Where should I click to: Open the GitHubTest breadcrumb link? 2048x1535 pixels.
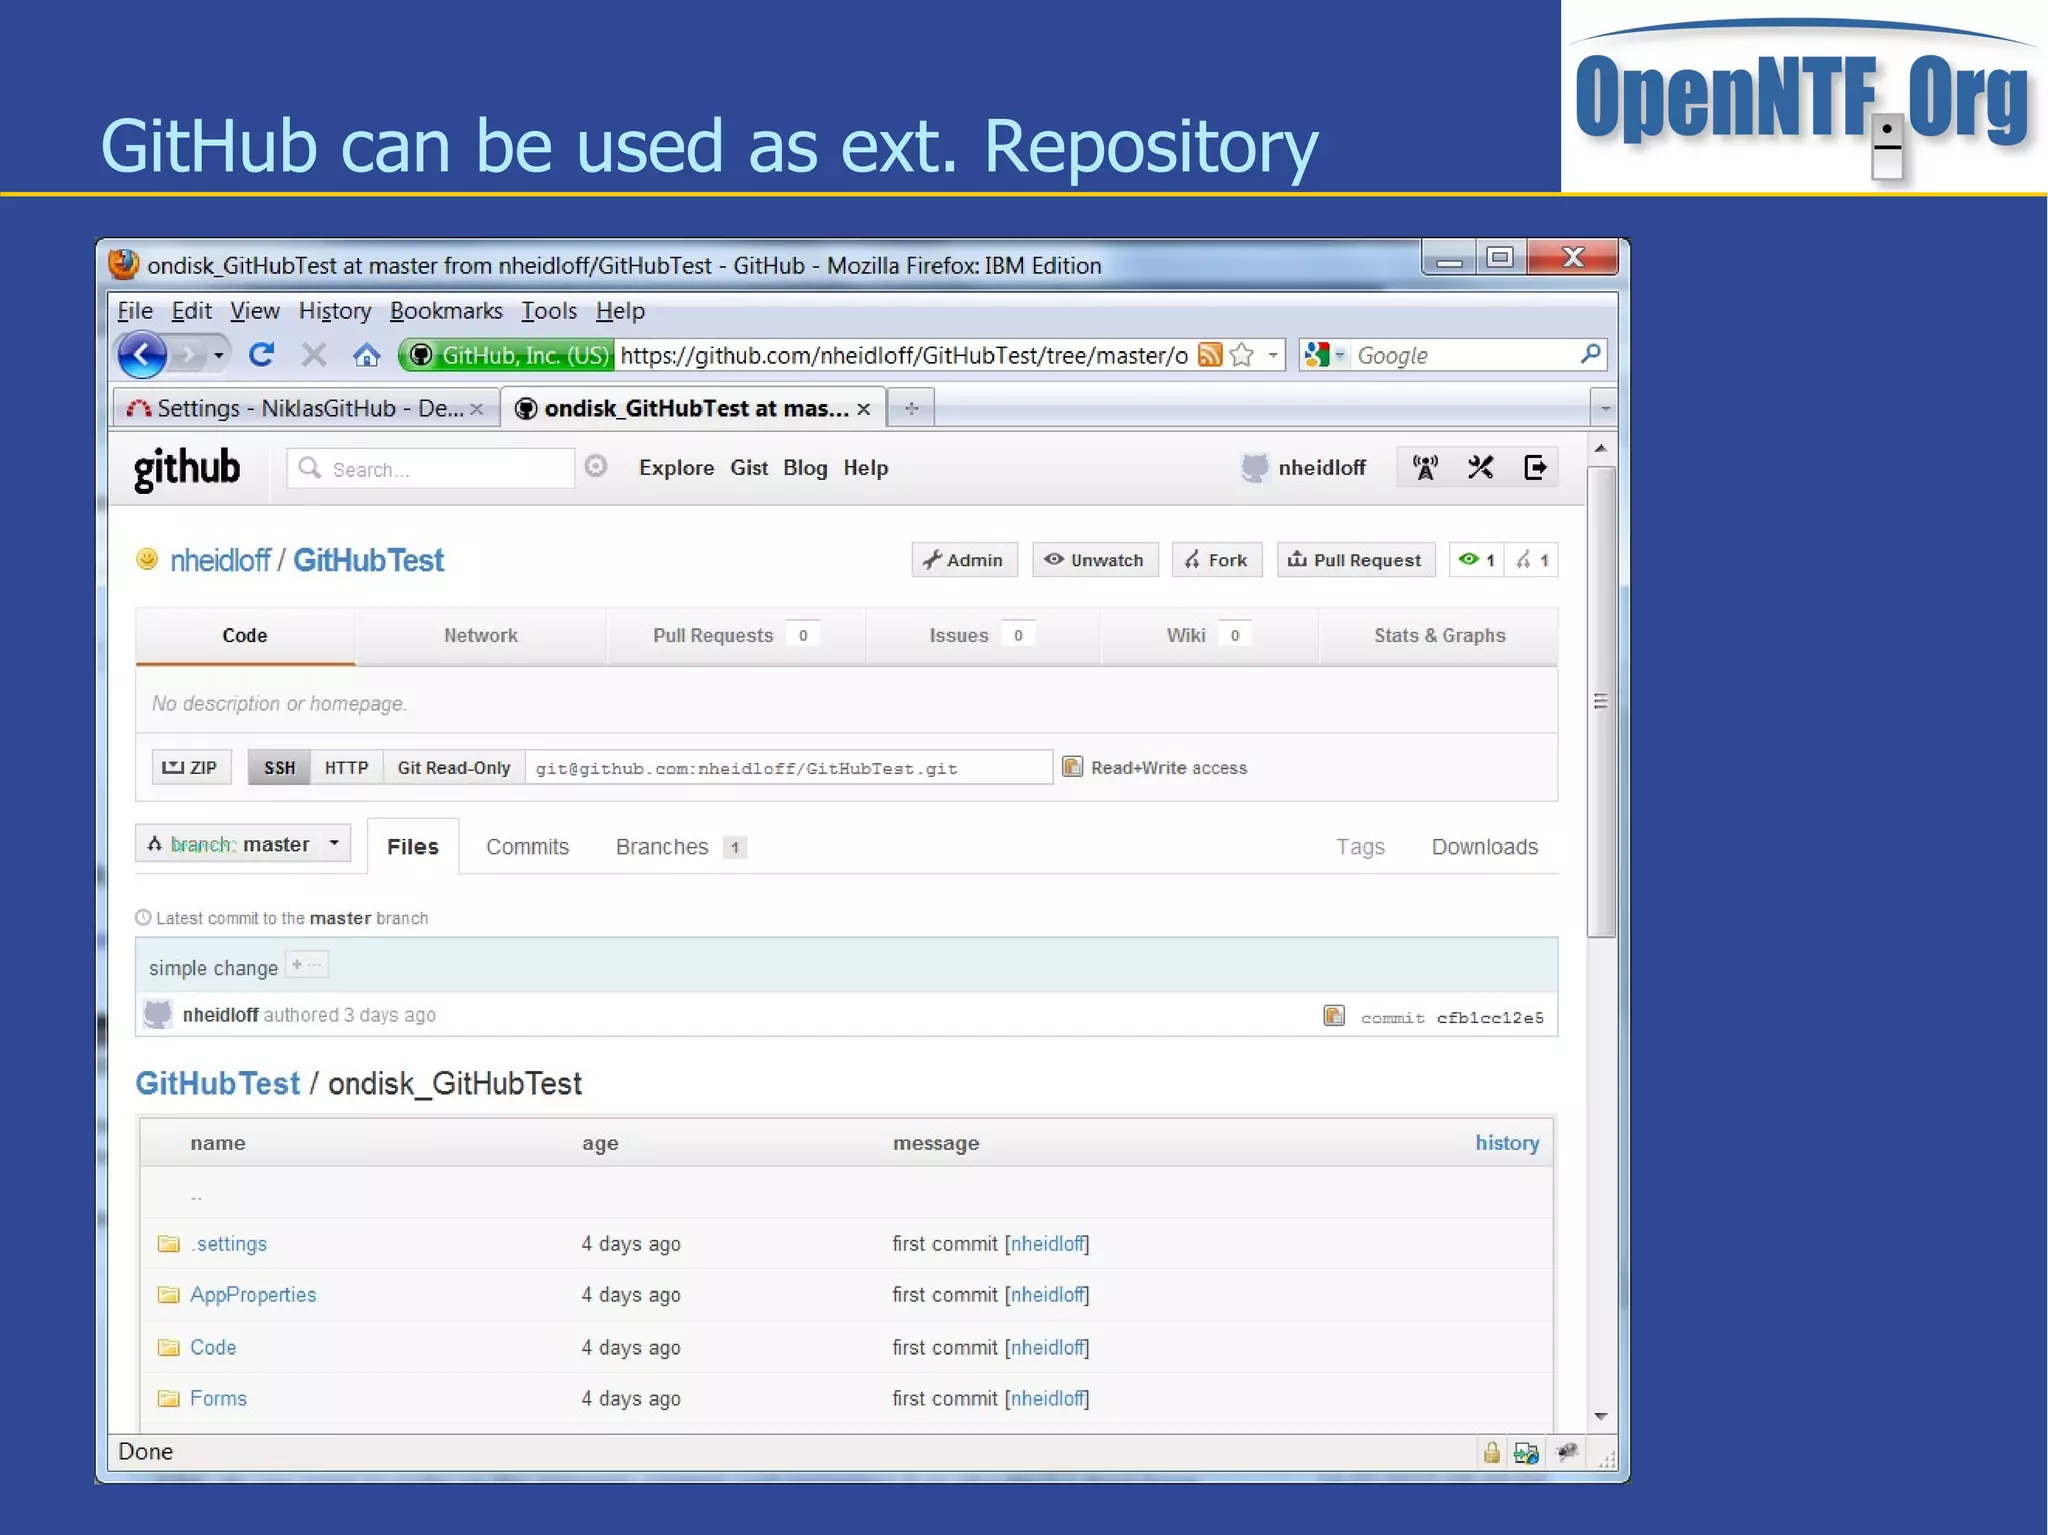tap(217, 1083)
